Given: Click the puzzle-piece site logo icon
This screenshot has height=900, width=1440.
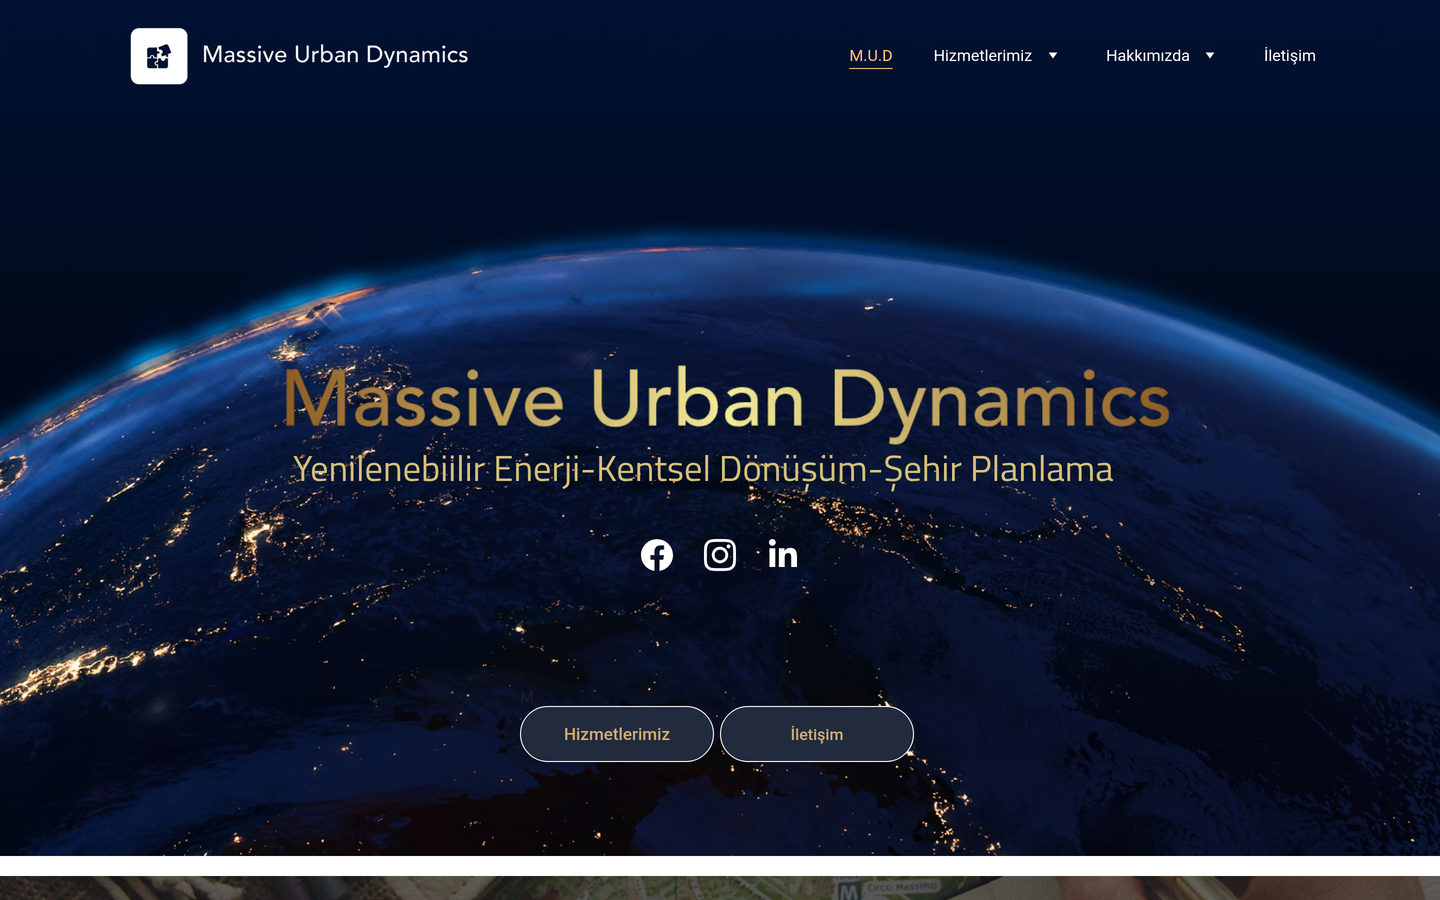Looking at the screenshot, I should [159, 56].
